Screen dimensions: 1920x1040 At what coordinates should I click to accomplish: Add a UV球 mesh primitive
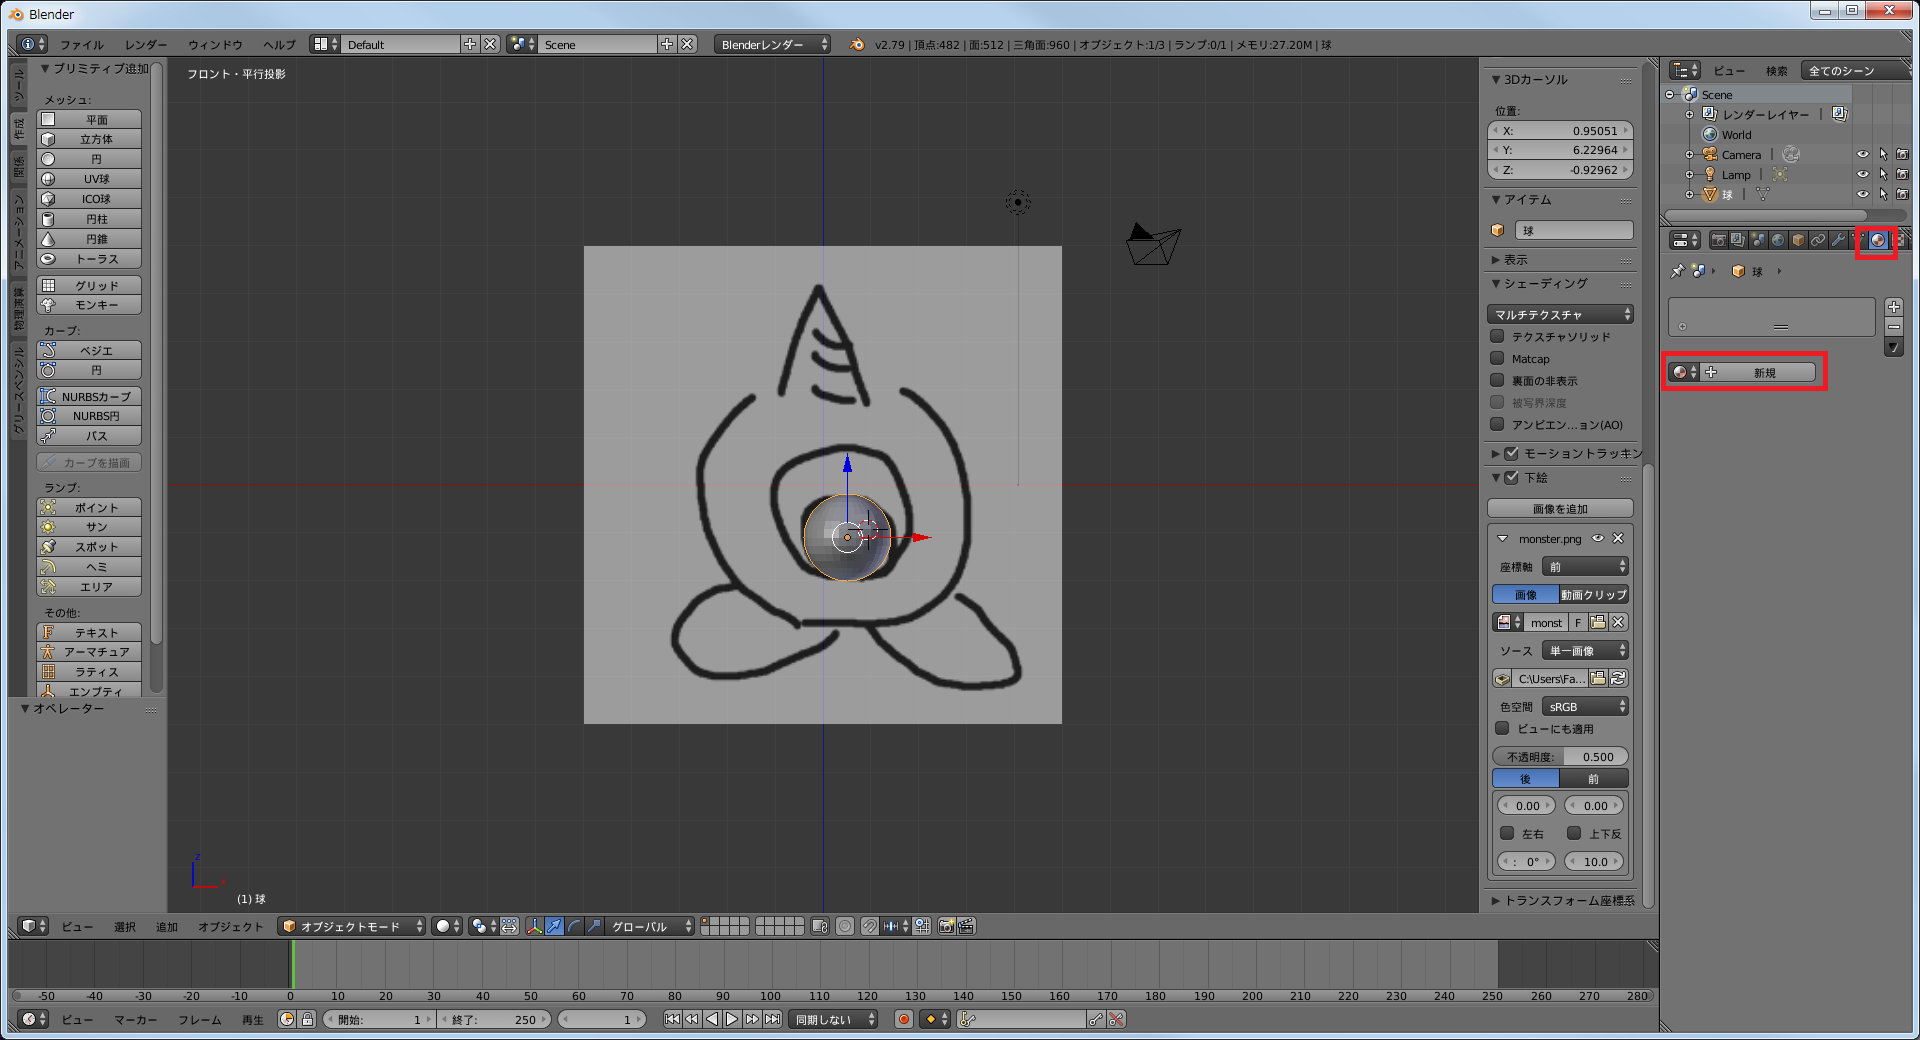click(x=89, y=179)
